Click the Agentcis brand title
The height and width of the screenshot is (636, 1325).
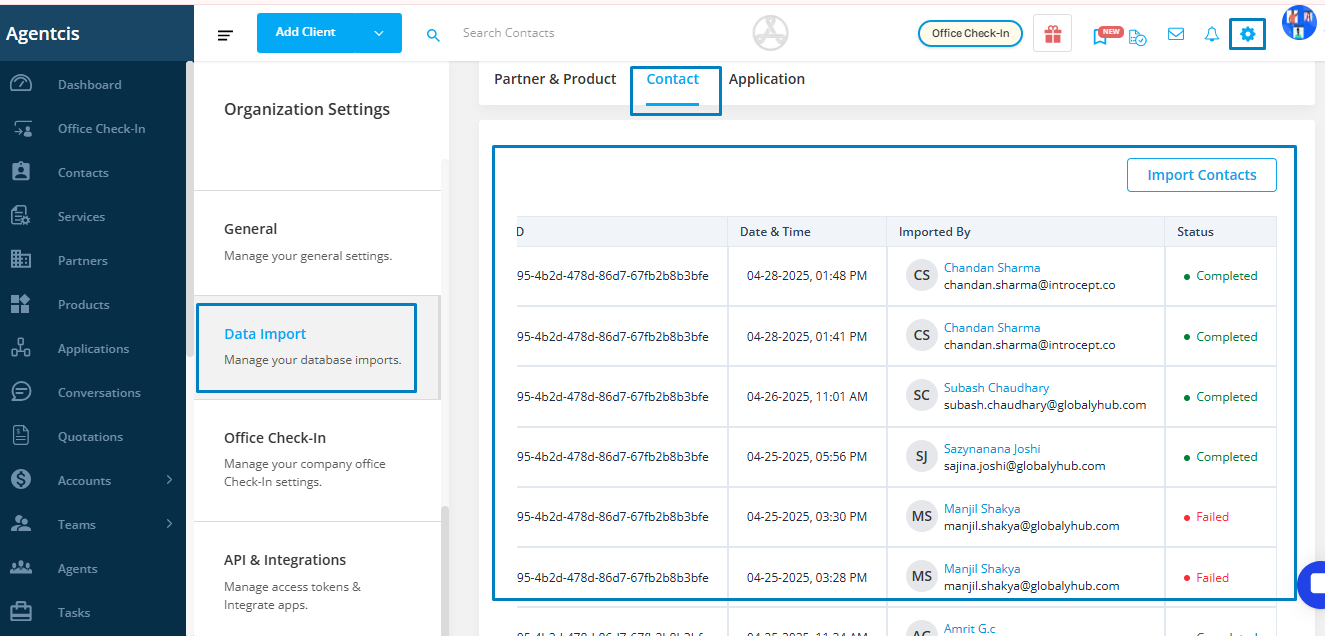coord(43,34)
